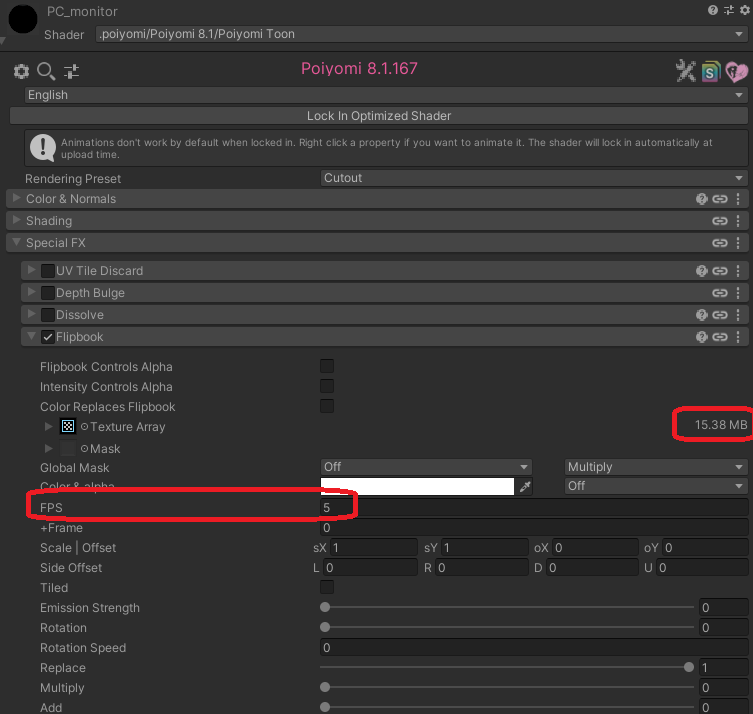Collapse the Flipbook section
This screenshot has height=714, width=753.
pos(31,336)
